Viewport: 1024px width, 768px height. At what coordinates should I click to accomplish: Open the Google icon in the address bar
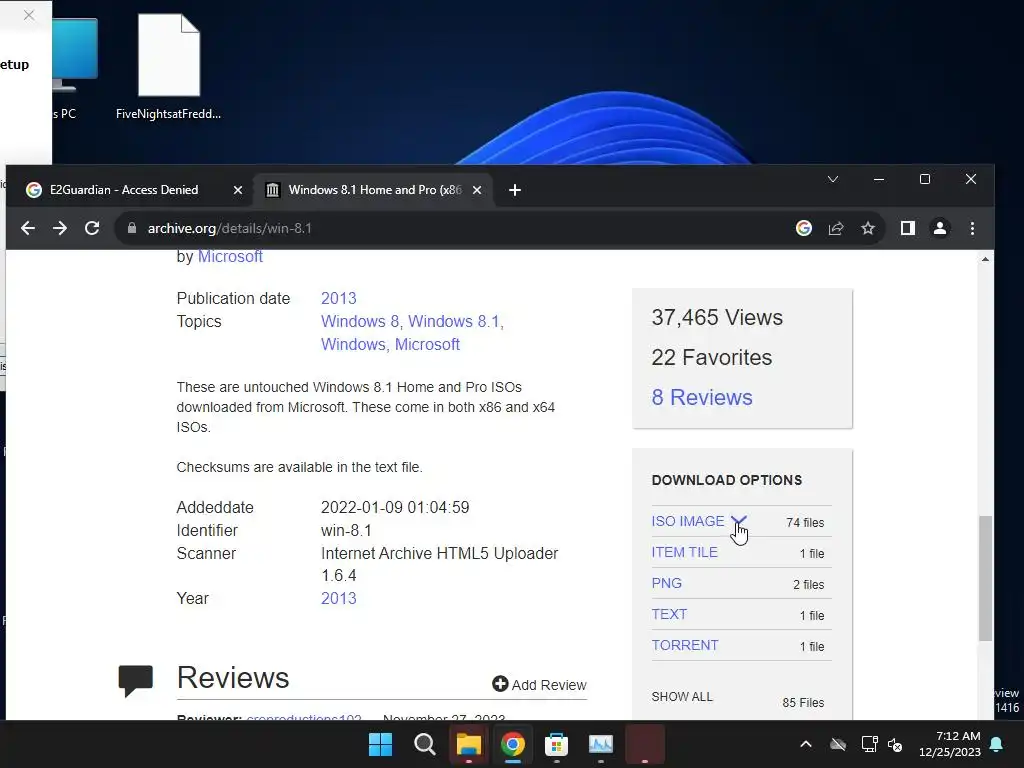(x=804, y=228)
